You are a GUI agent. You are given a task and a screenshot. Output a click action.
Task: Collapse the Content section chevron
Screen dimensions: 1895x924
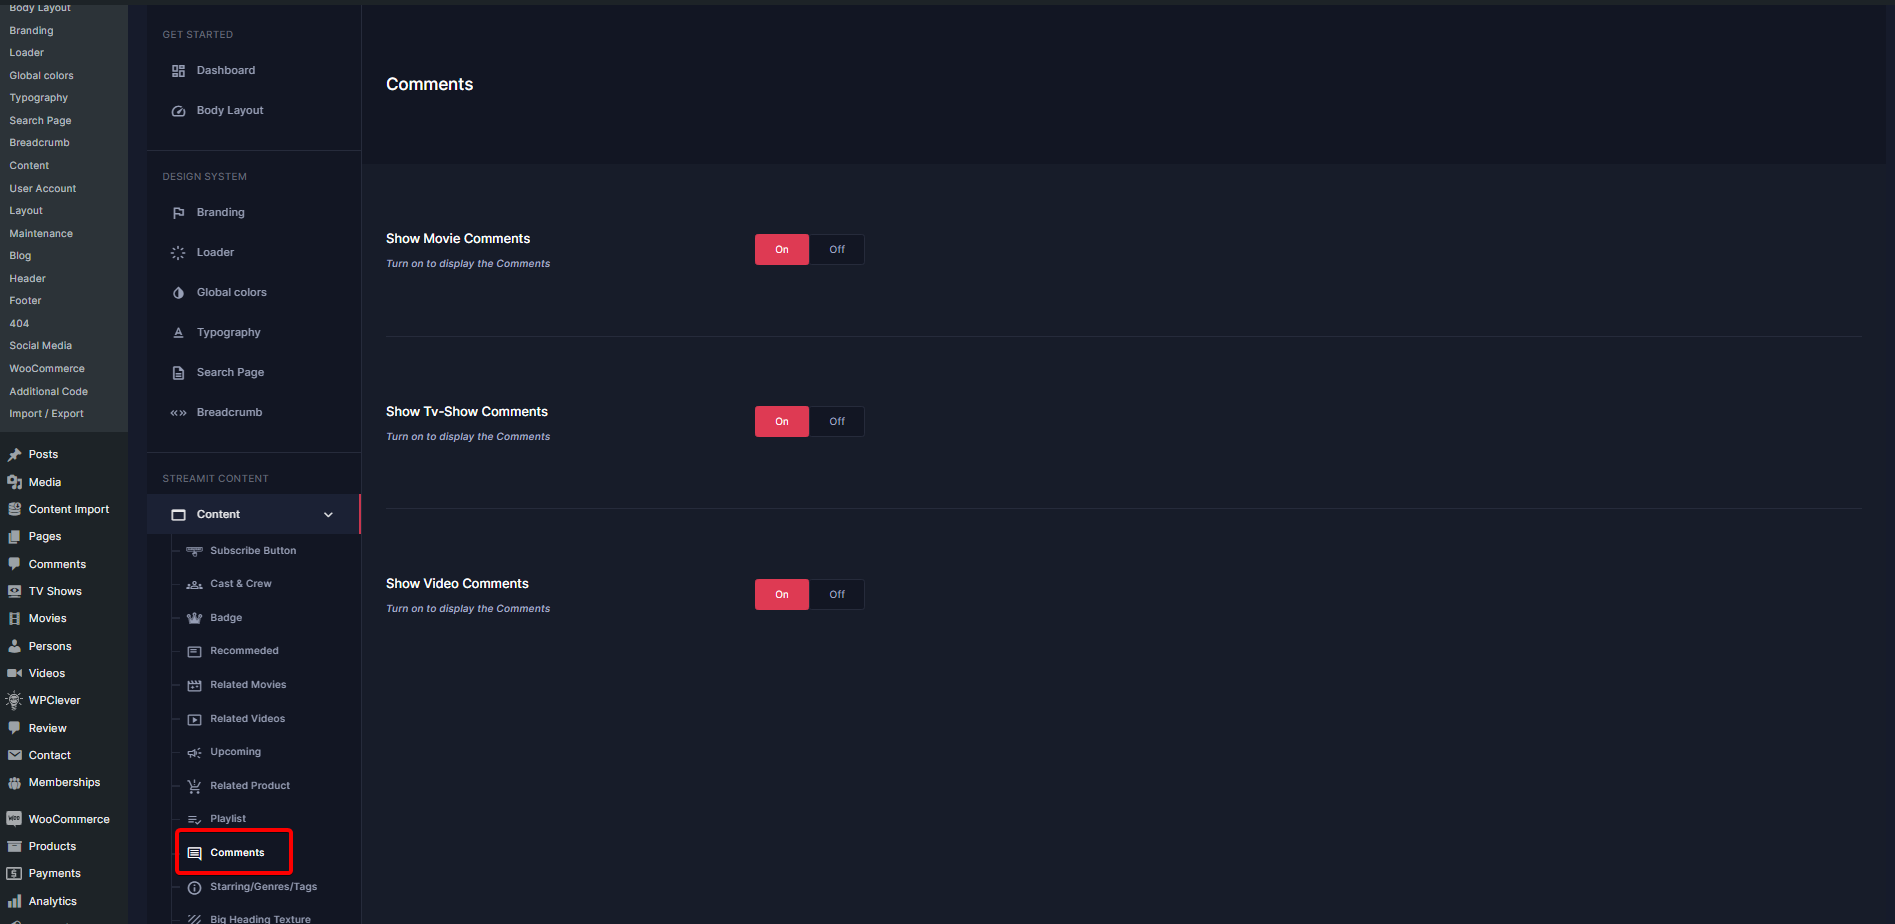[328, 515]
